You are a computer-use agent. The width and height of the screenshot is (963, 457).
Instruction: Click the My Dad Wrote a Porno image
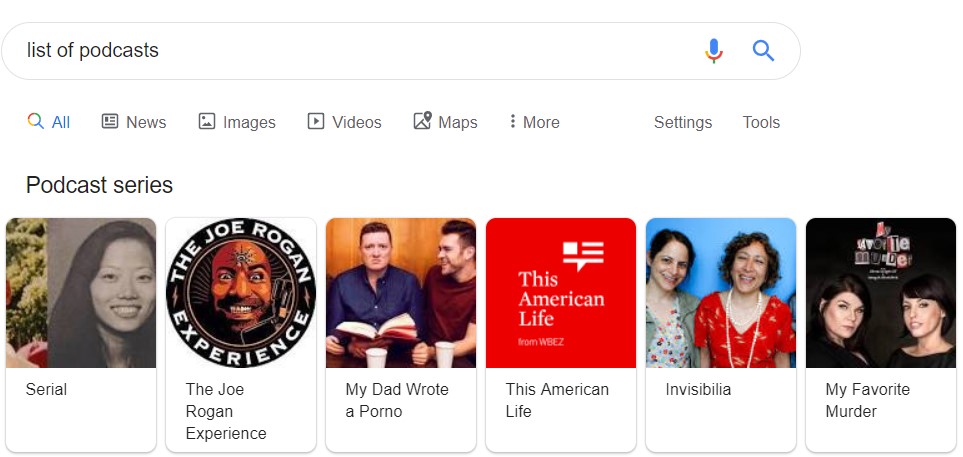point(401,293)
